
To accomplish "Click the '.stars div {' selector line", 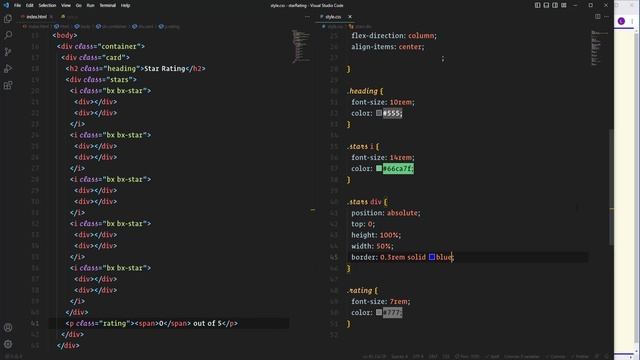I will point(367,202).
